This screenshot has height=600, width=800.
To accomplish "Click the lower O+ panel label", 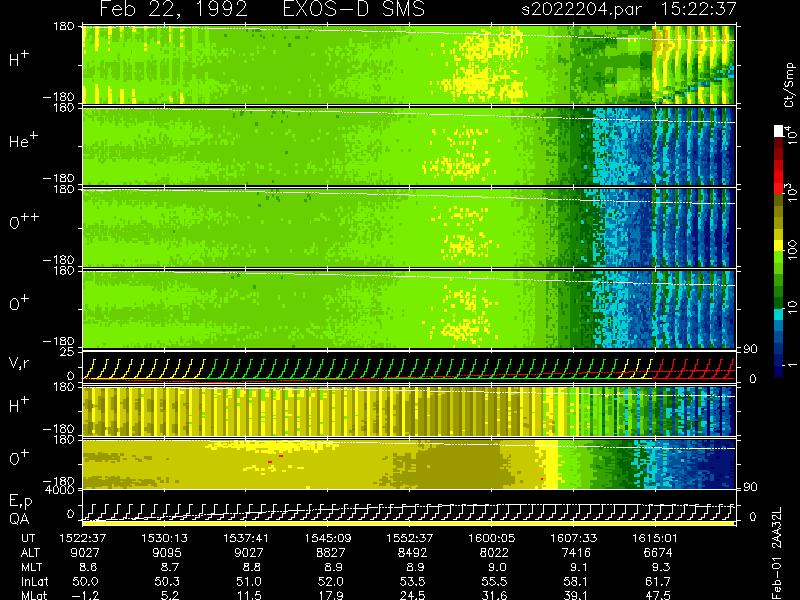I will [x=19, y=458].
